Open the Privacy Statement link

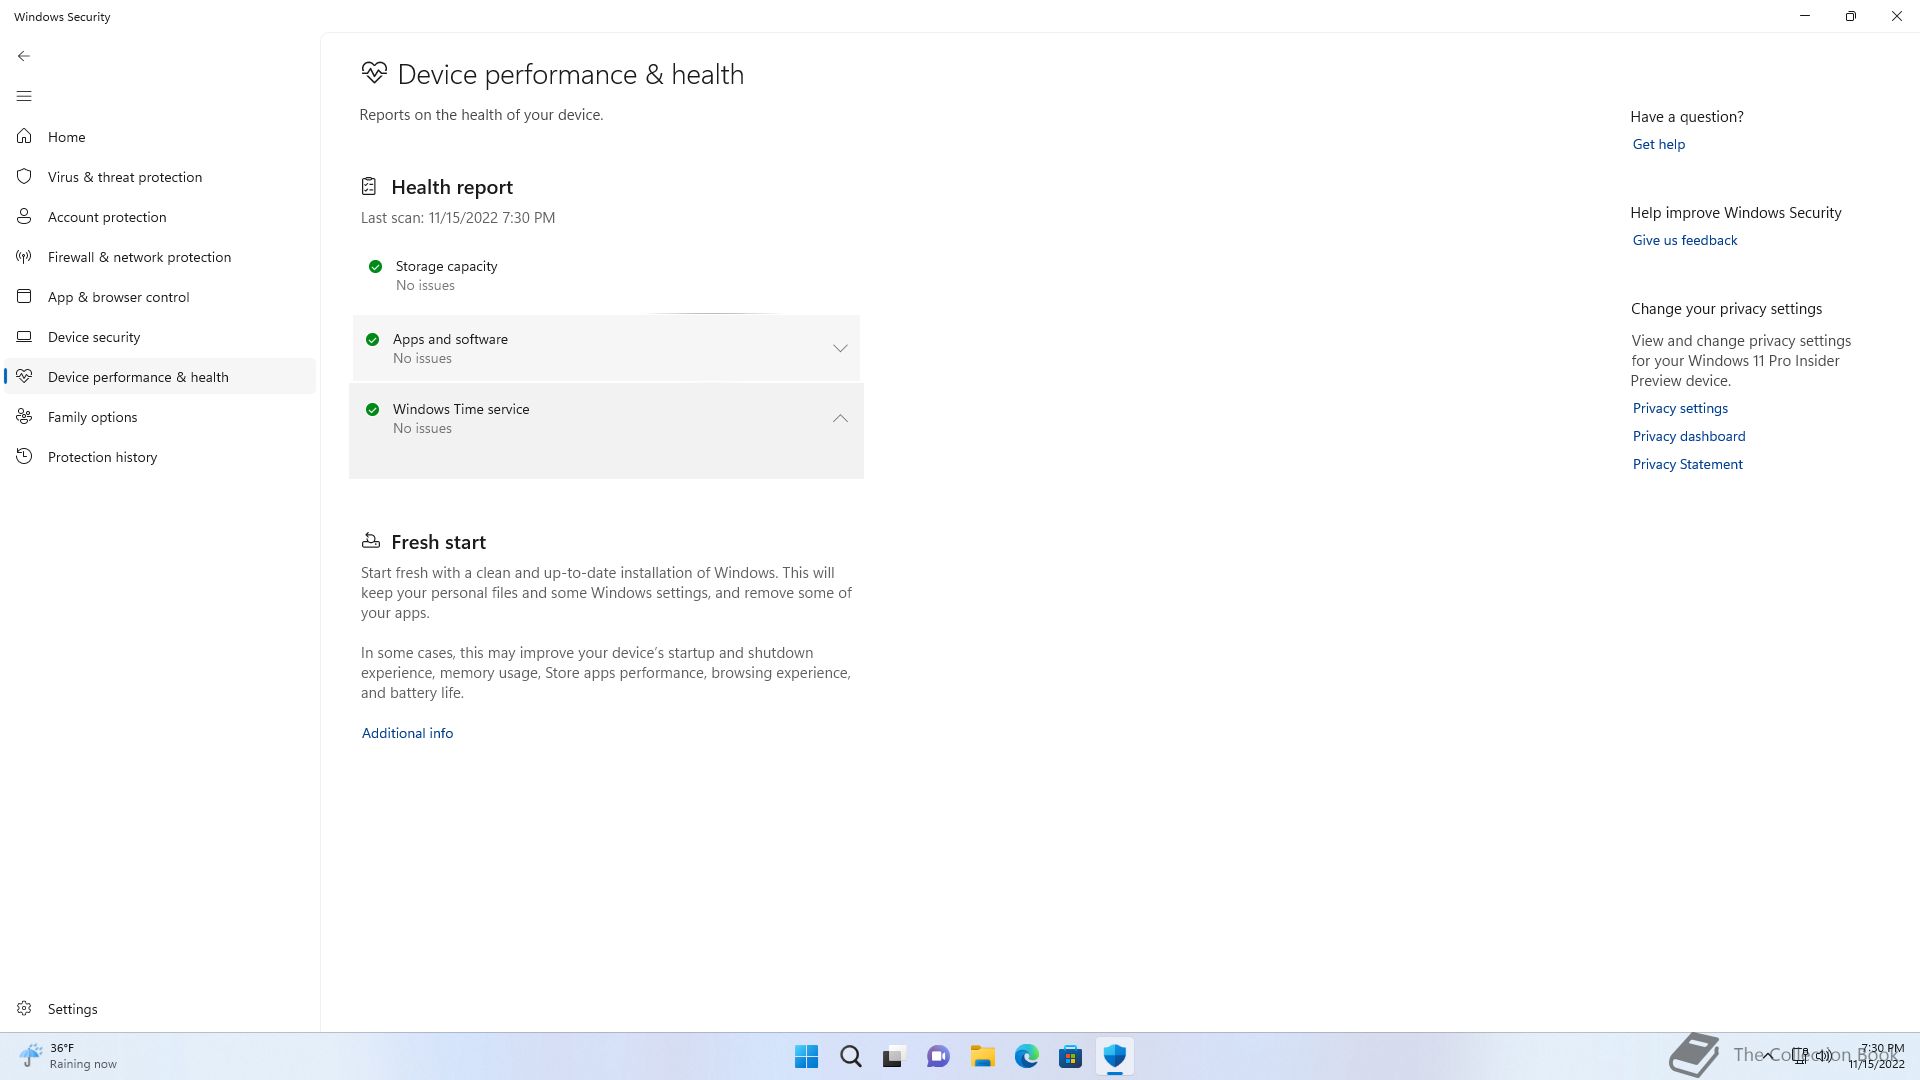click(x=1687, y=464)
